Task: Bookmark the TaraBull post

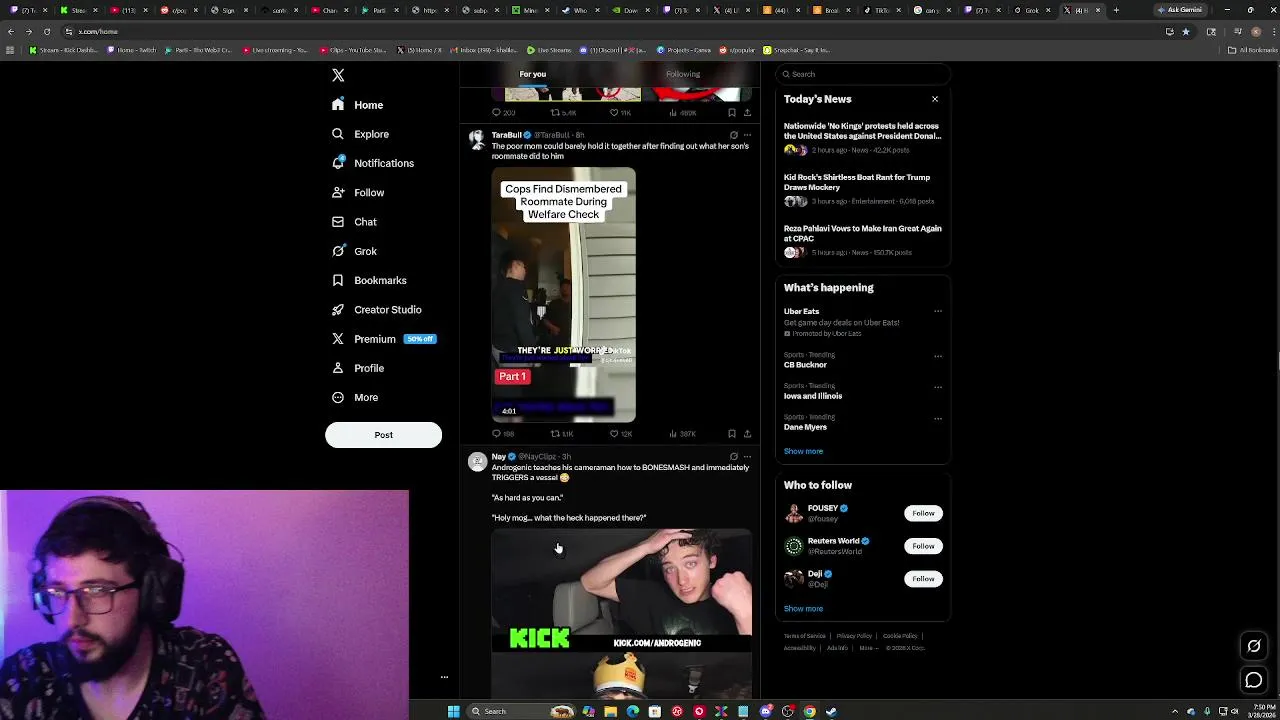Action: (732, 434)
